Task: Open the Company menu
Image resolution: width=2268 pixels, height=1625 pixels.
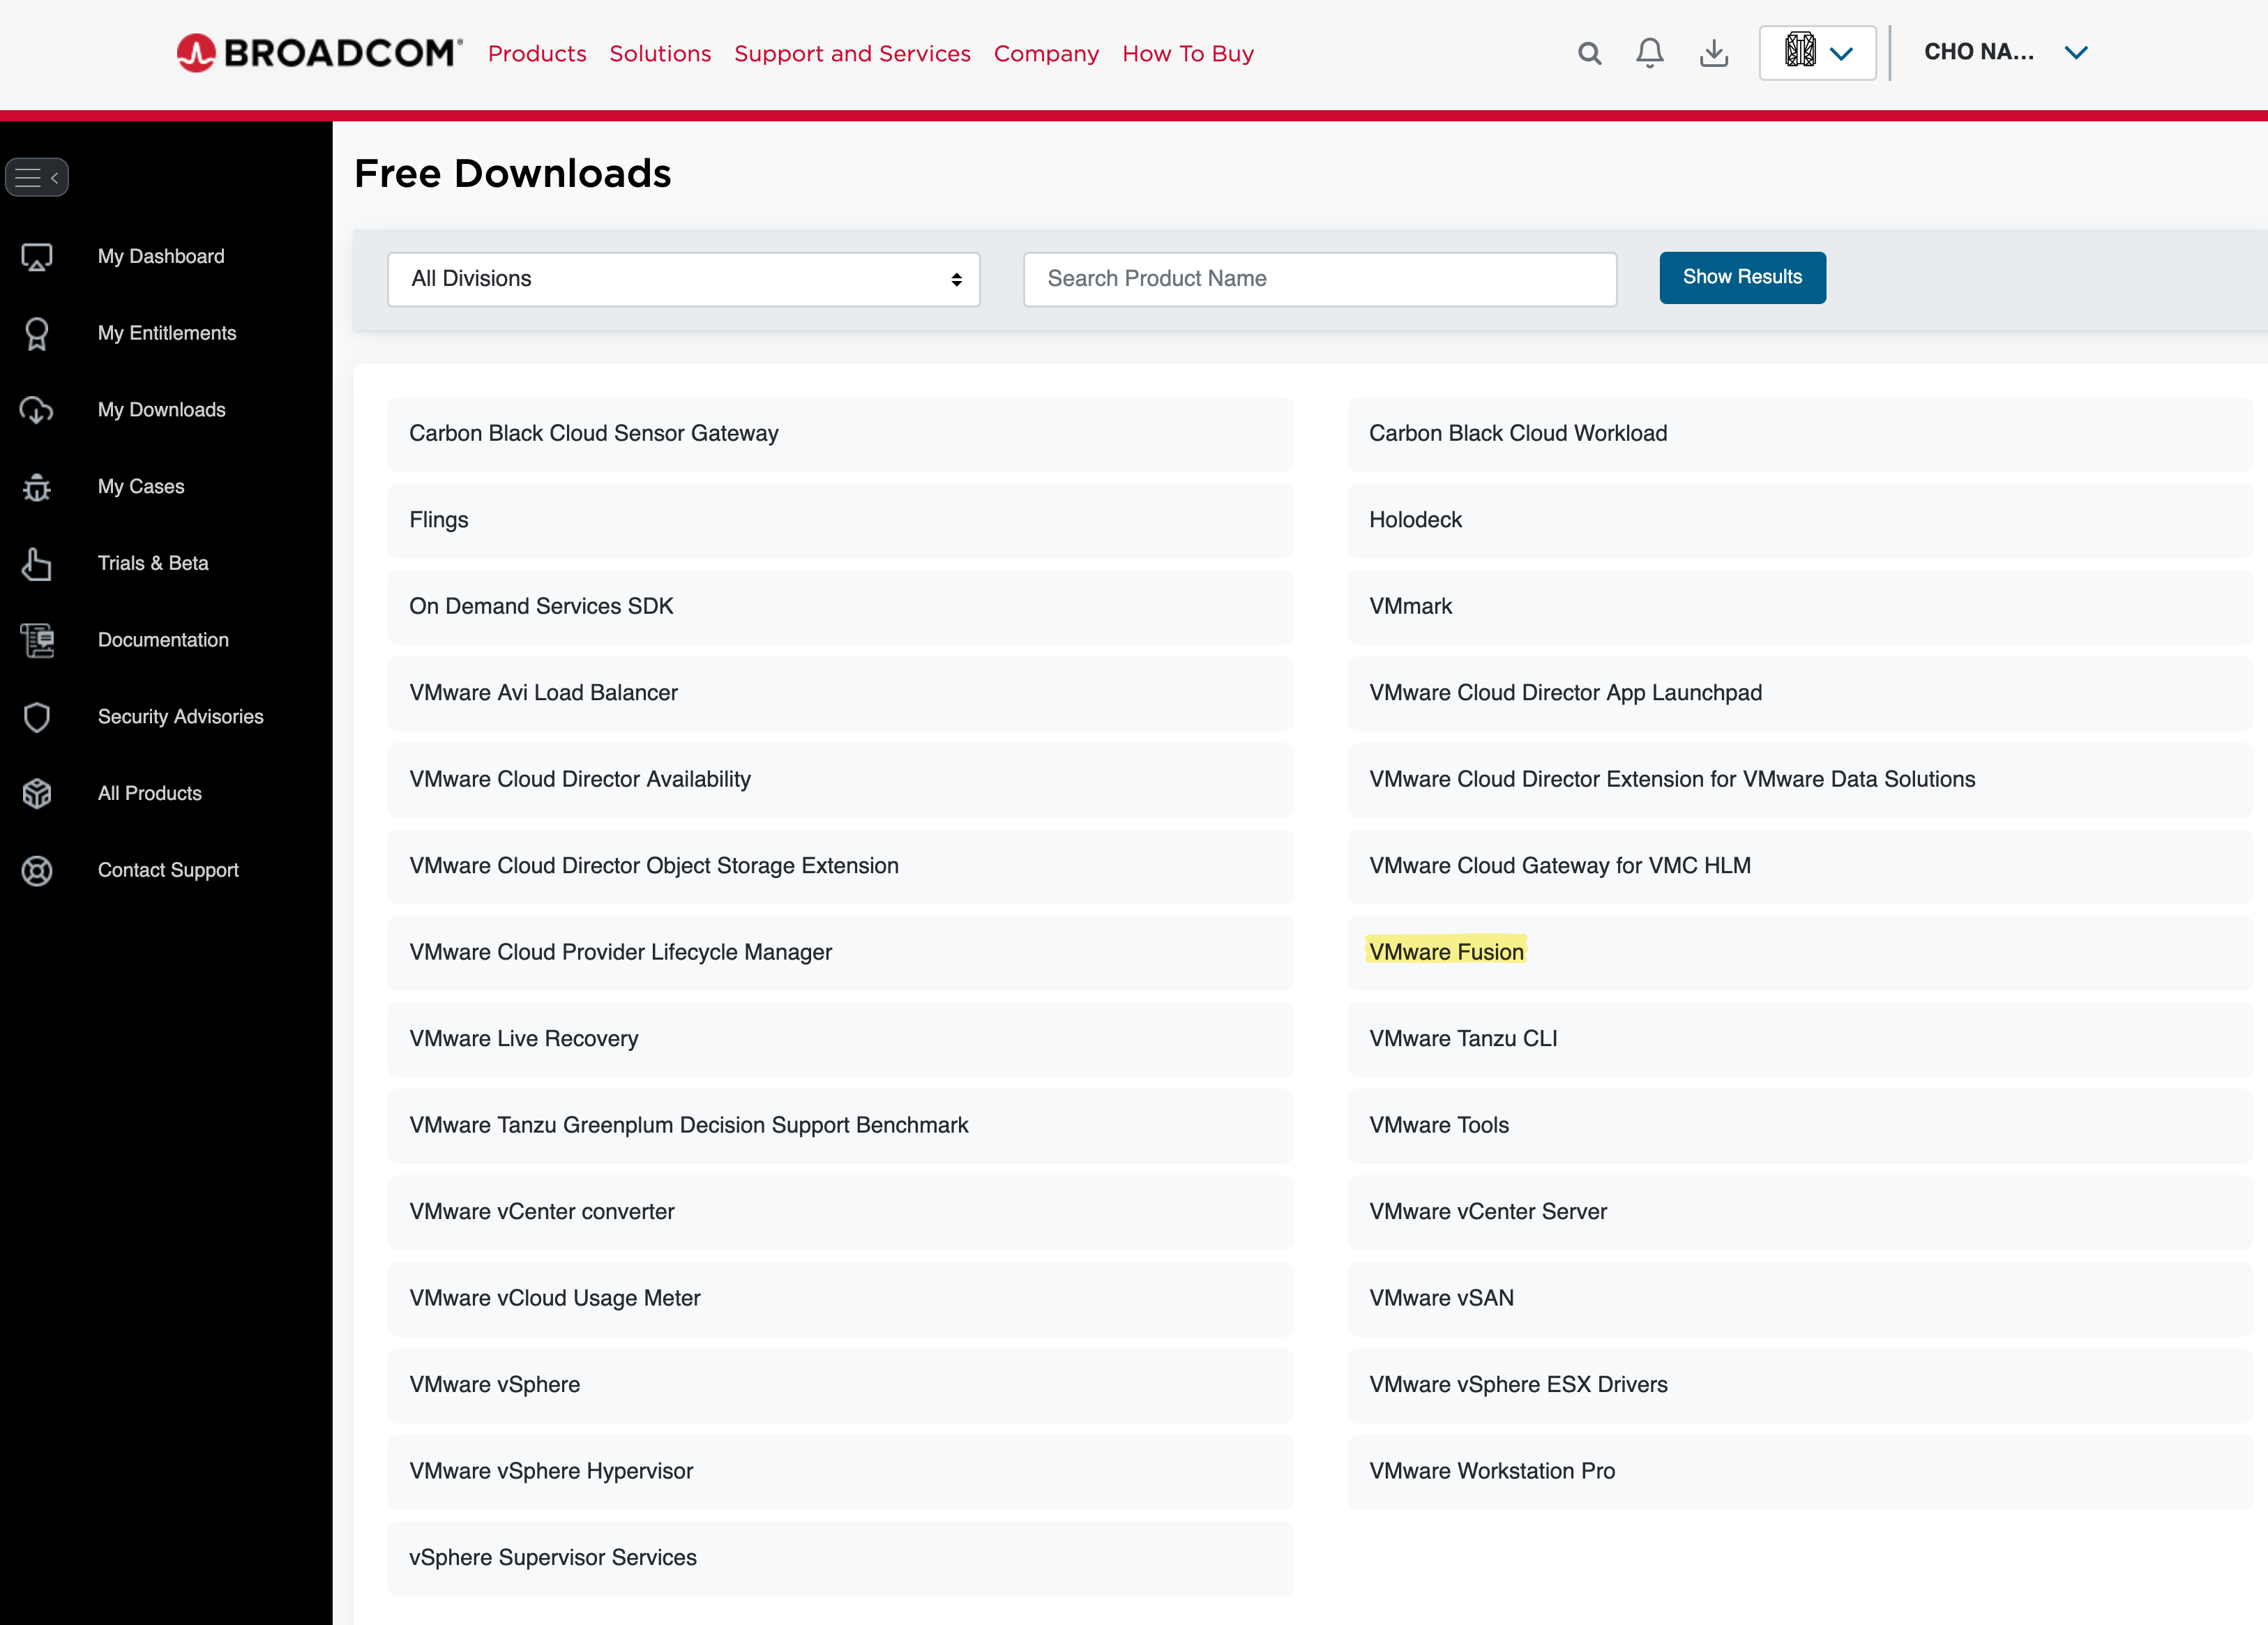Action: click(1046, 54)
